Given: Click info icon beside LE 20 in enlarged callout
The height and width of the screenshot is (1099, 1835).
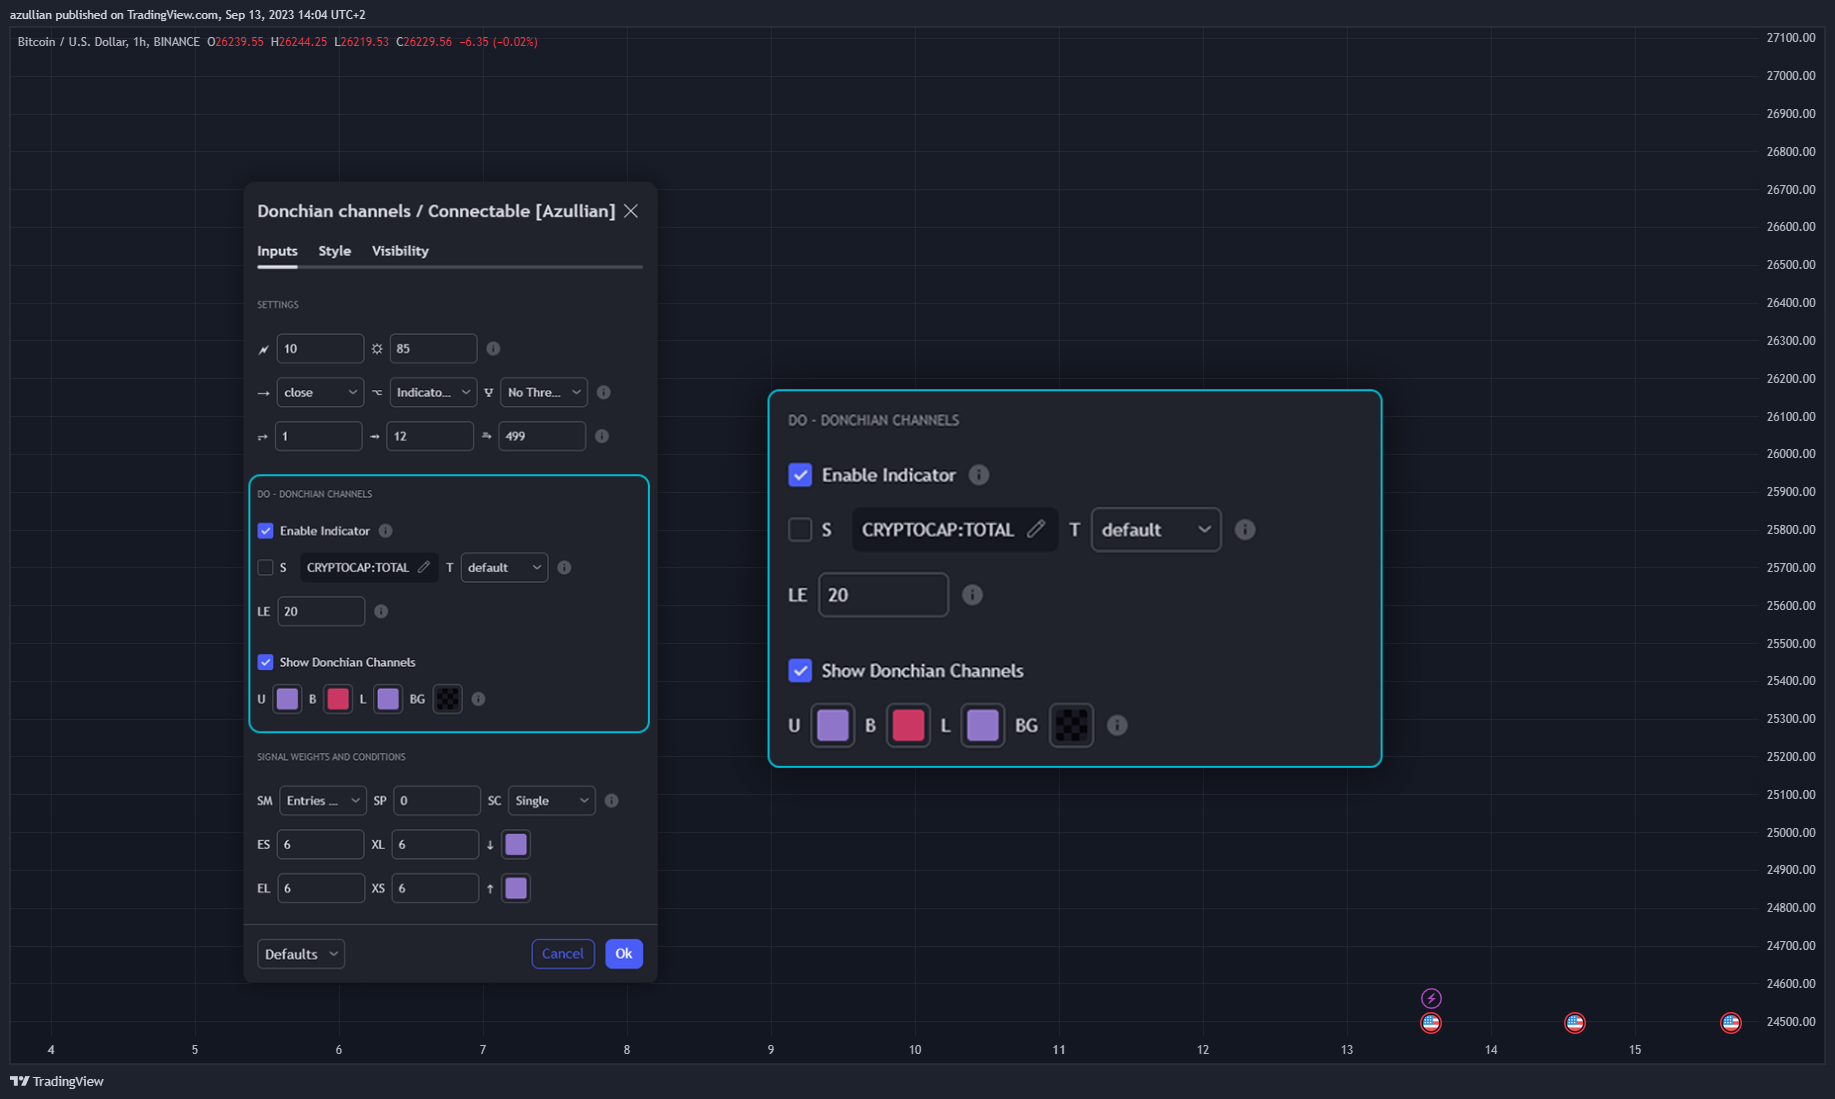Looking at the screenshot, I should (972, 595).
